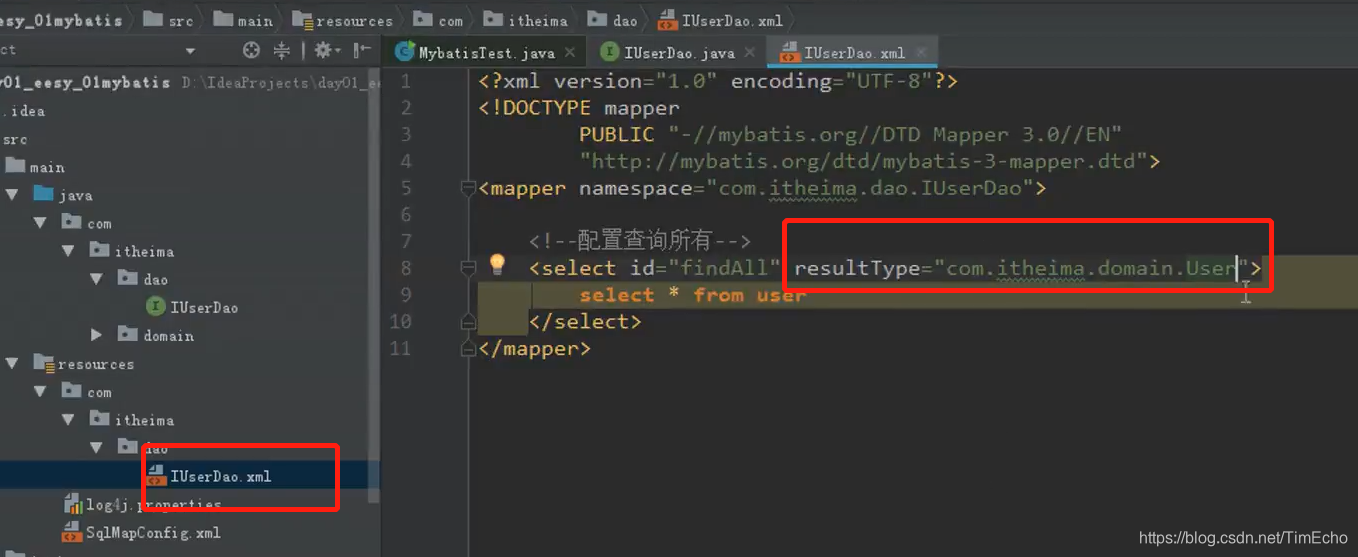The height and width of the screenshot is (557, 1358).
Task: Click the project name breadcrumb ending in 01mybatis
Action: (x=62, y=20)
